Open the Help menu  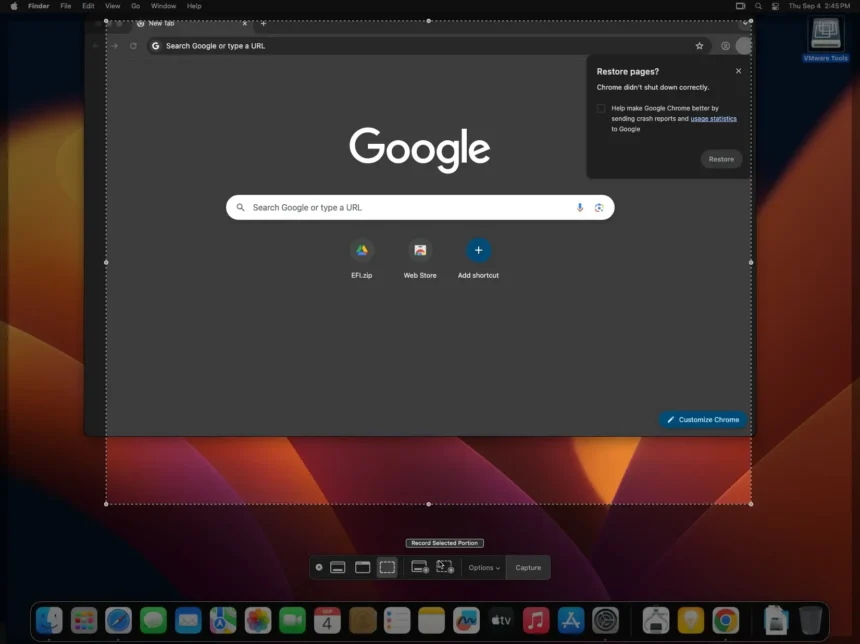(194, 6)
